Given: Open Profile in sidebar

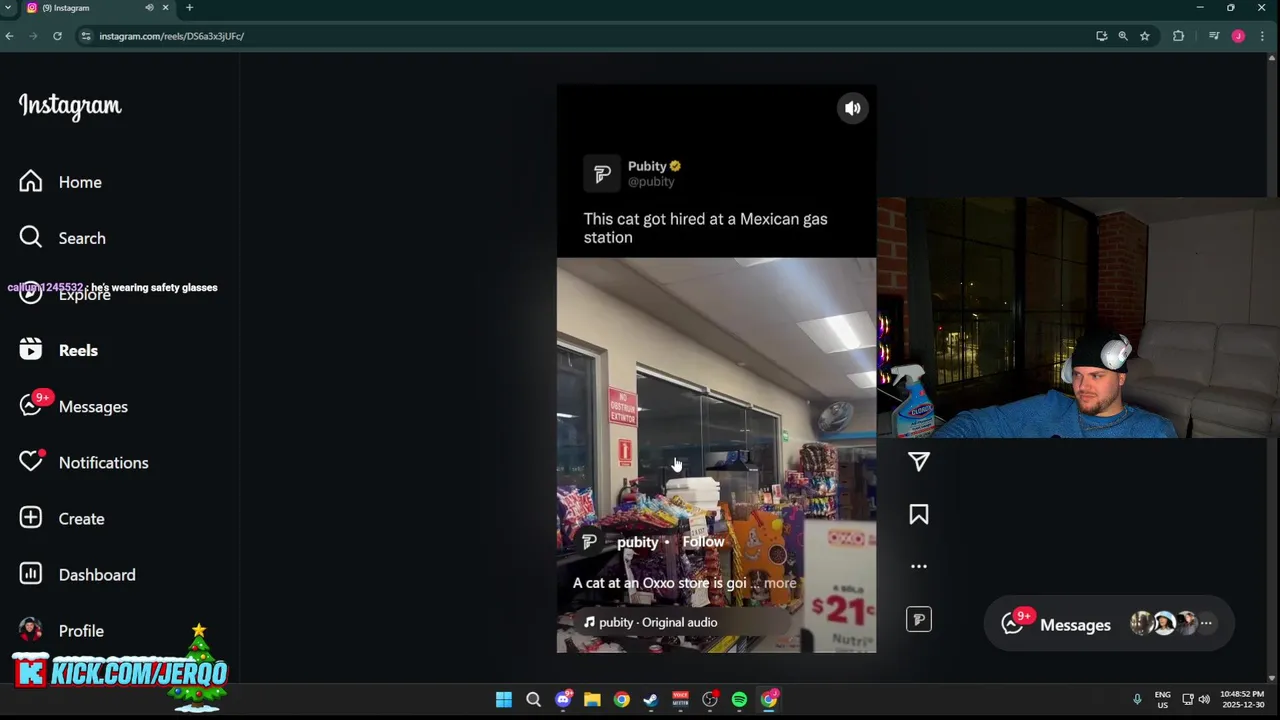Looking at the screenshot, I should coord(61,630).
